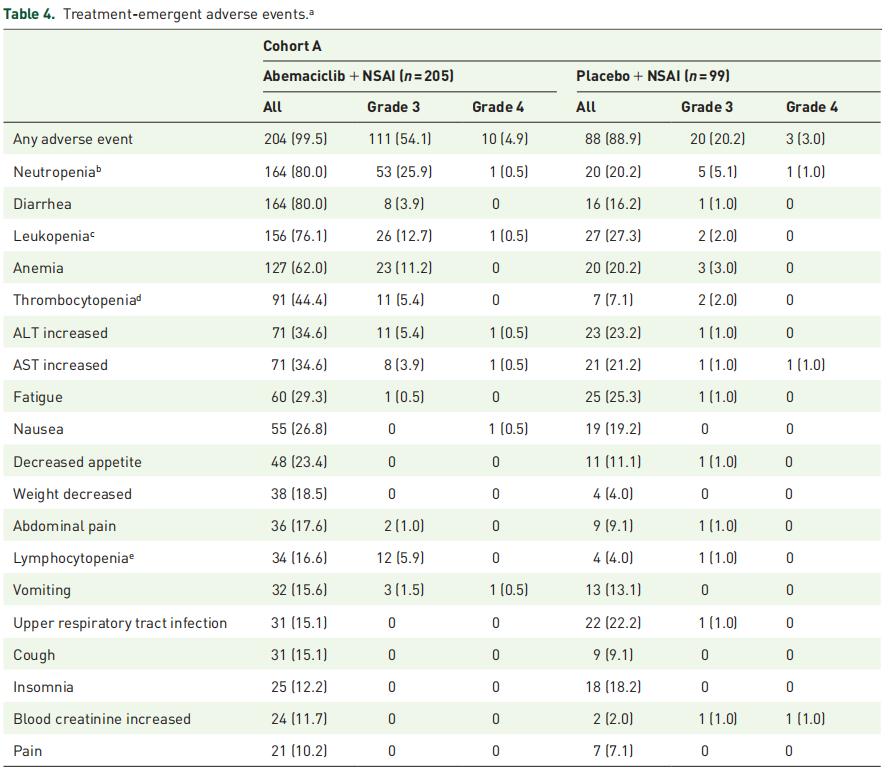Click the Blood creatinine increased row label
The width and height of the screenshot is (882, 767).
[102, 719]
